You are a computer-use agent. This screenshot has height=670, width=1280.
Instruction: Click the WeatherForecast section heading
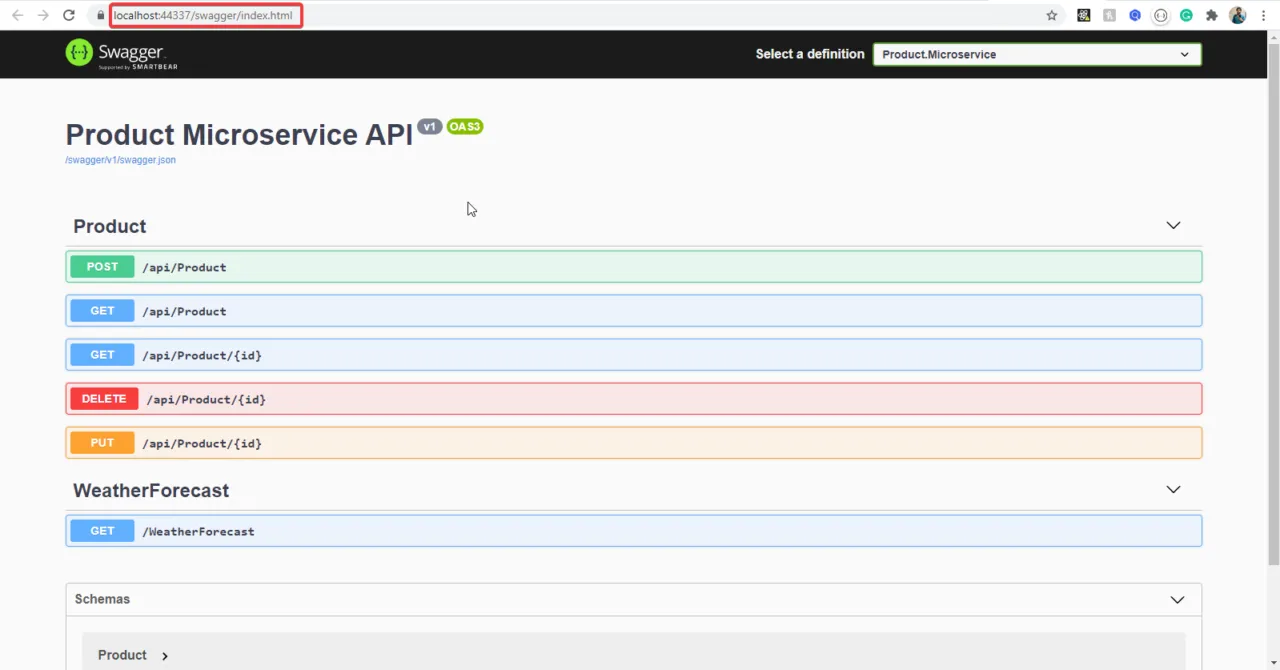(151, 490)
